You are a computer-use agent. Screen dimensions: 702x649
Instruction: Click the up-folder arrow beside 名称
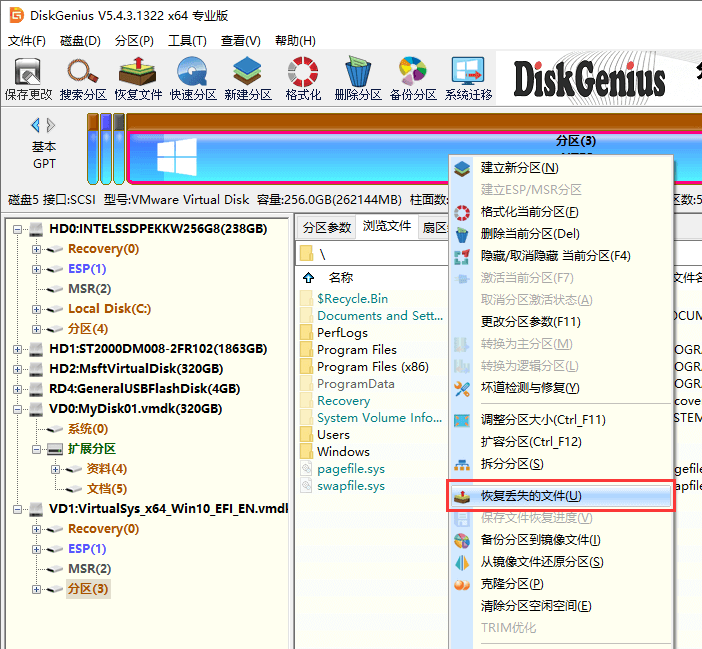click(x=308, y=278)
